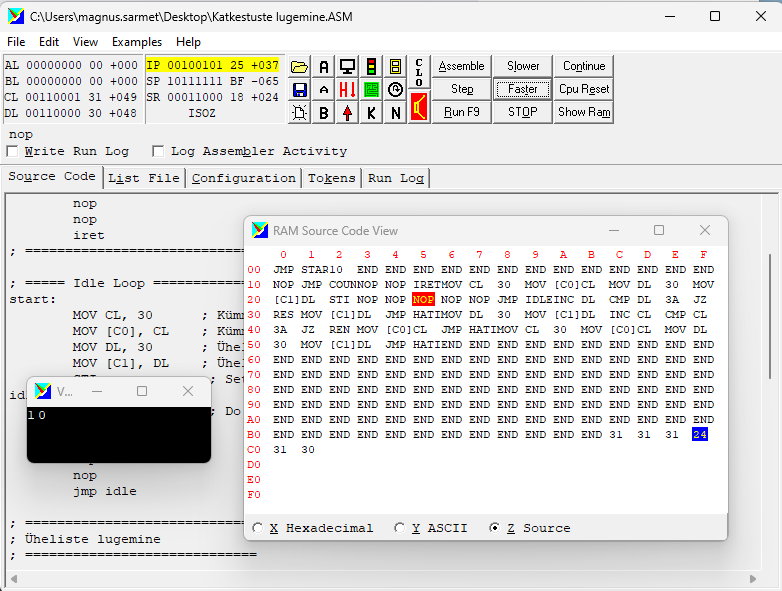Select the Source radio button
This screenshot has width=782, height=591.
(x=494, y=528)
